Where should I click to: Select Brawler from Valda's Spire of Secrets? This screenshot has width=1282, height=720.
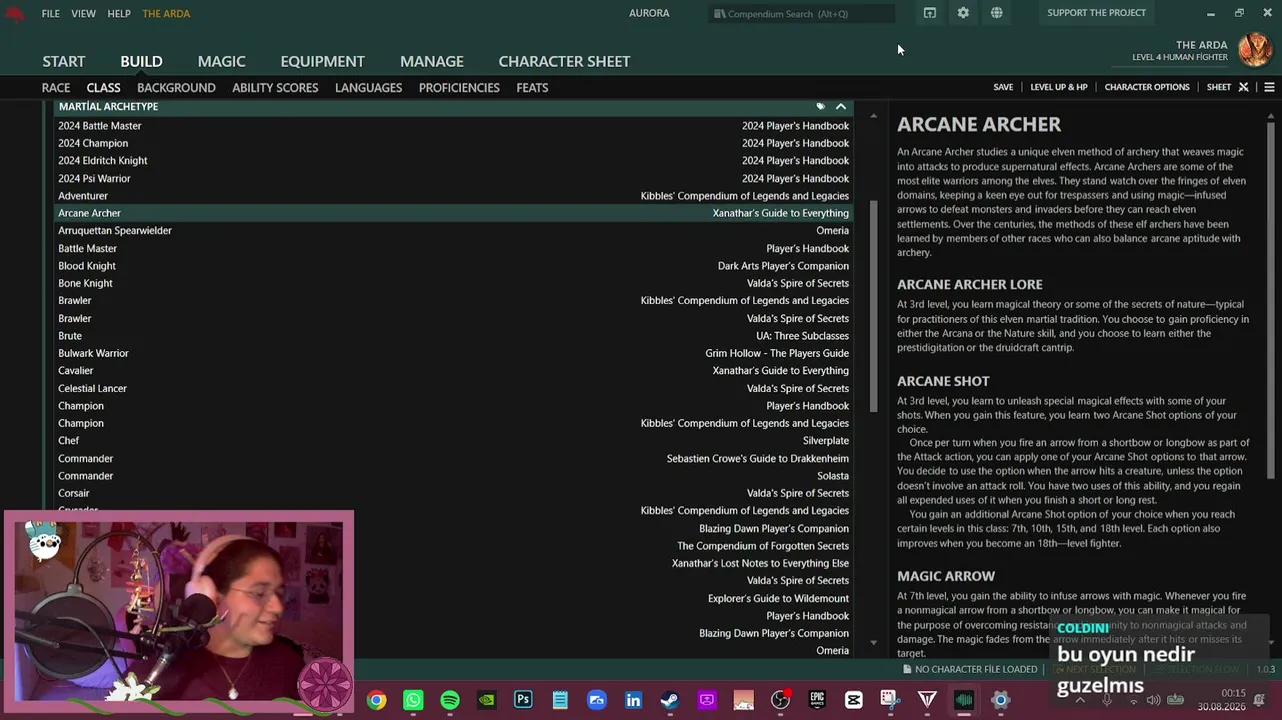[x=453, y=318]
